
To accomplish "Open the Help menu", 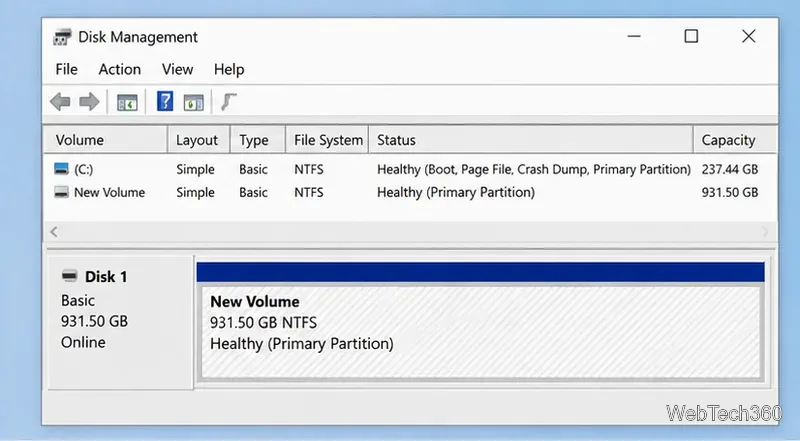I will click(x=229, y=69).
